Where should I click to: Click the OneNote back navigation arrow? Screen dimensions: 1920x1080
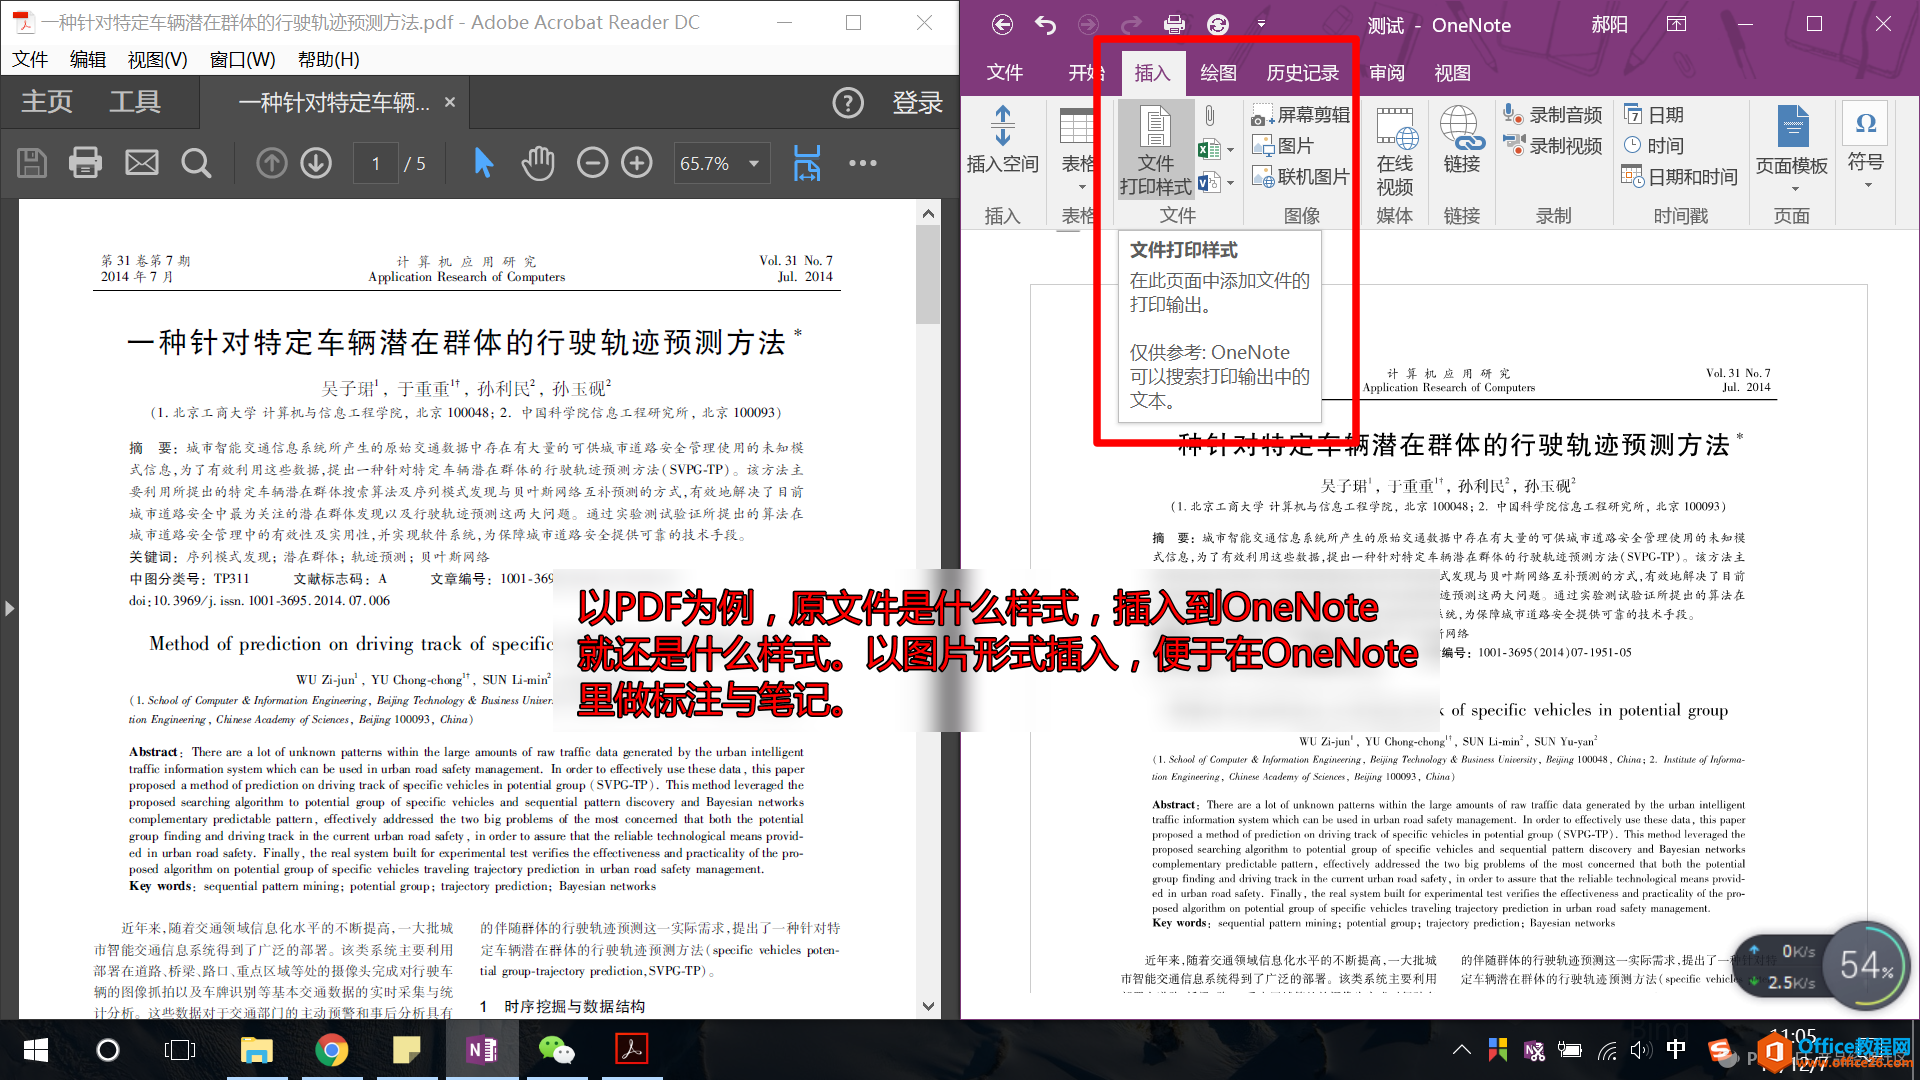pyautogui.click(x=1002, y=25)
